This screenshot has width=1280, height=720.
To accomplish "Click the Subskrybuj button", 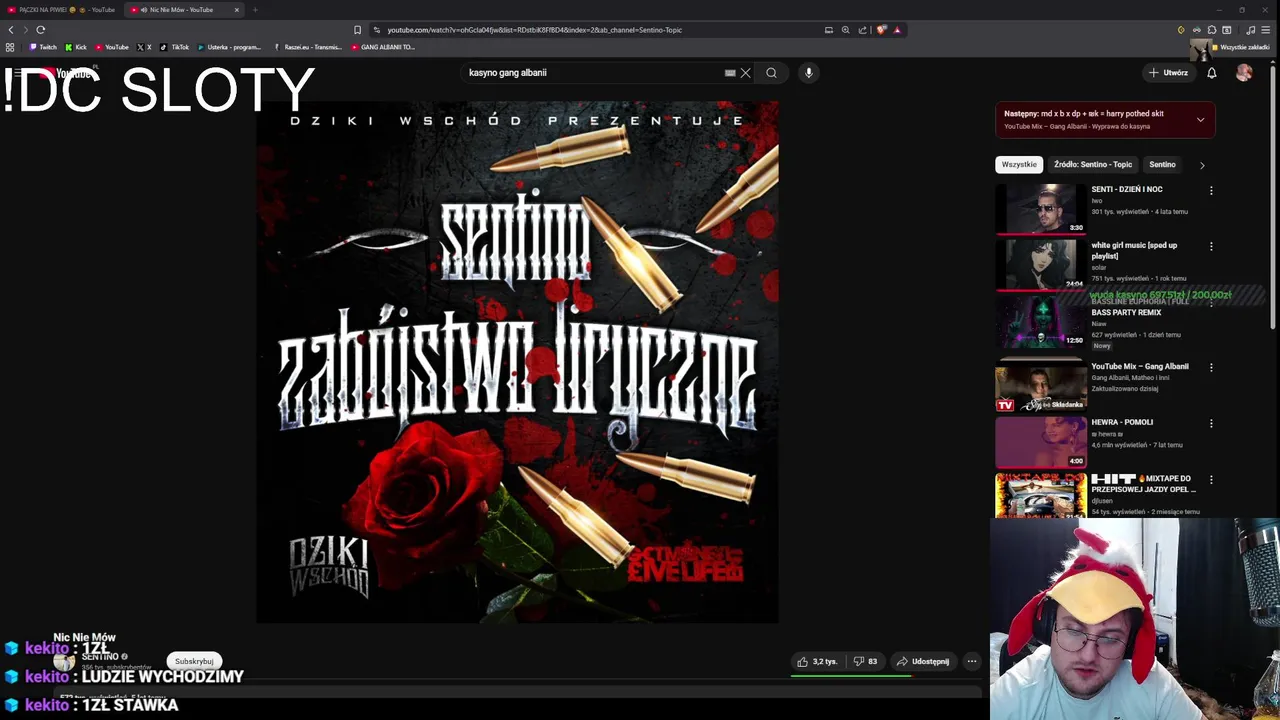I will click(194, 661).
